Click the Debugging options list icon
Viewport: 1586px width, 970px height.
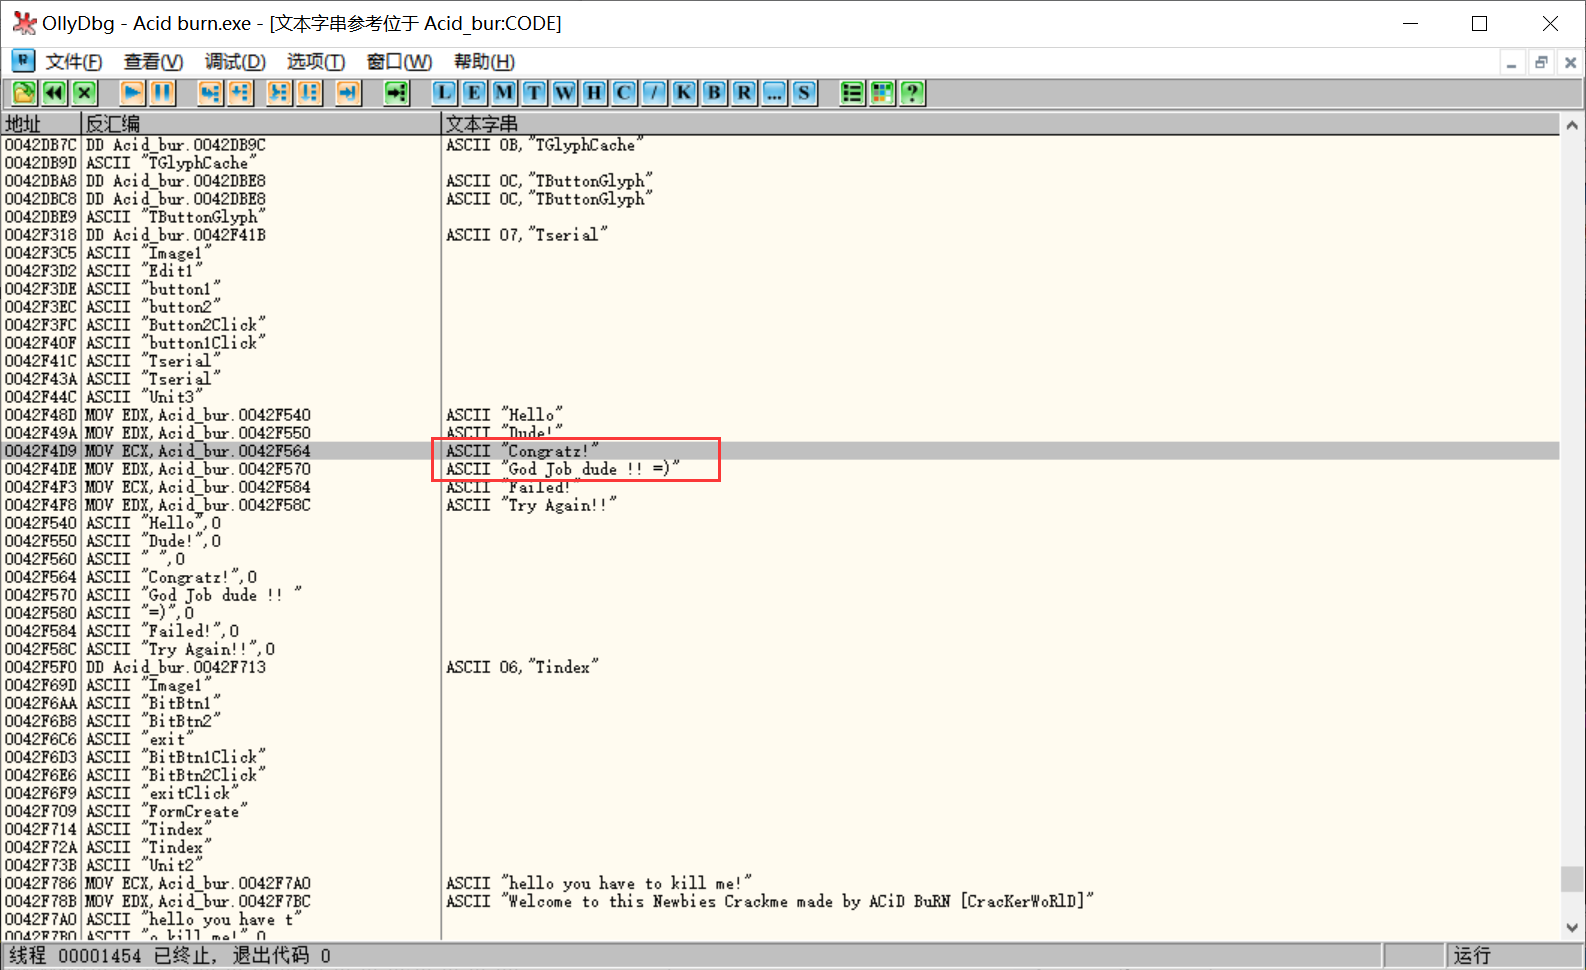pyautogui.click(x=852, y=93)
